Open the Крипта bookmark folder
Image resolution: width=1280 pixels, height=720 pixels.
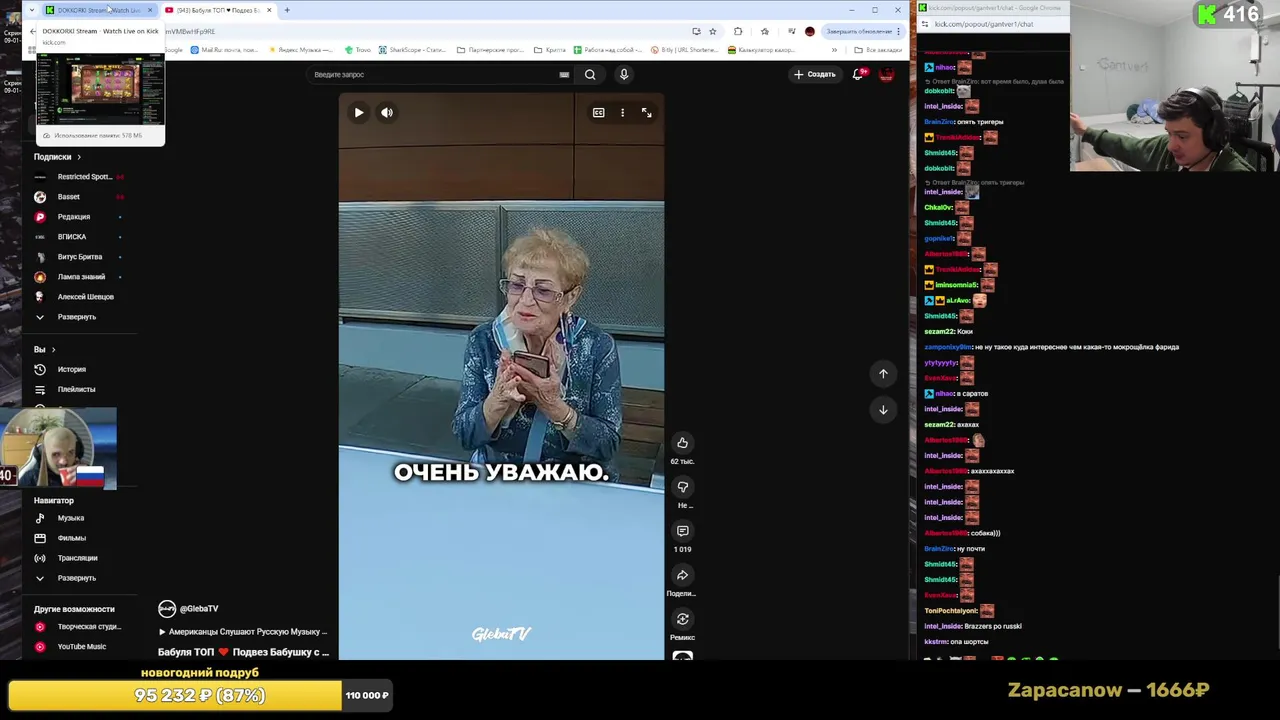tap(550, 50)
